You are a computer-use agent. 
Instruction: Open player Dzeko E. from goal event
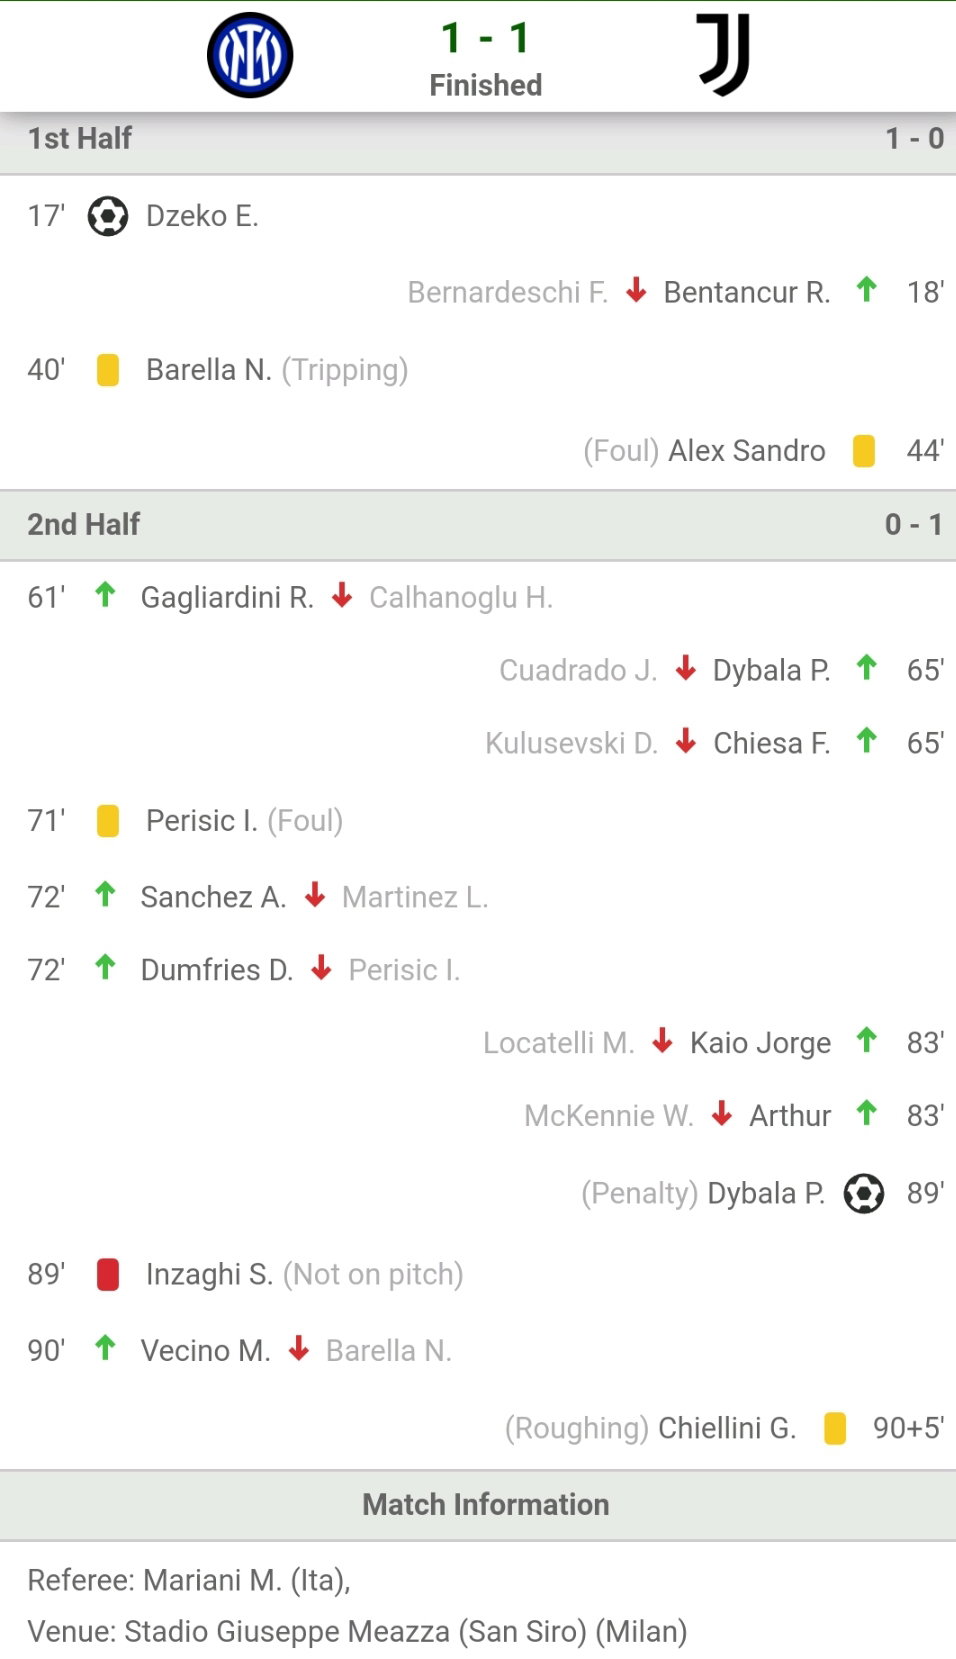pyautogui.click(x=202, y=216)
